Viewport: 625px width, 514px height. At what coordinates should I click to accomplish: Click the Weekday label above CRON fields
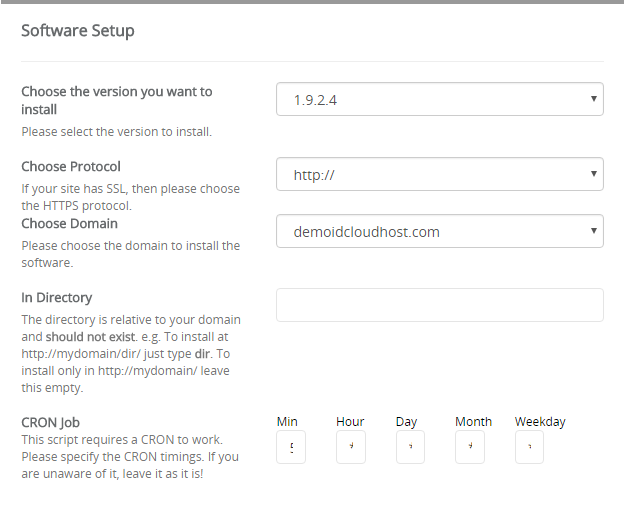pyautogui.click(x=540, y=422)
